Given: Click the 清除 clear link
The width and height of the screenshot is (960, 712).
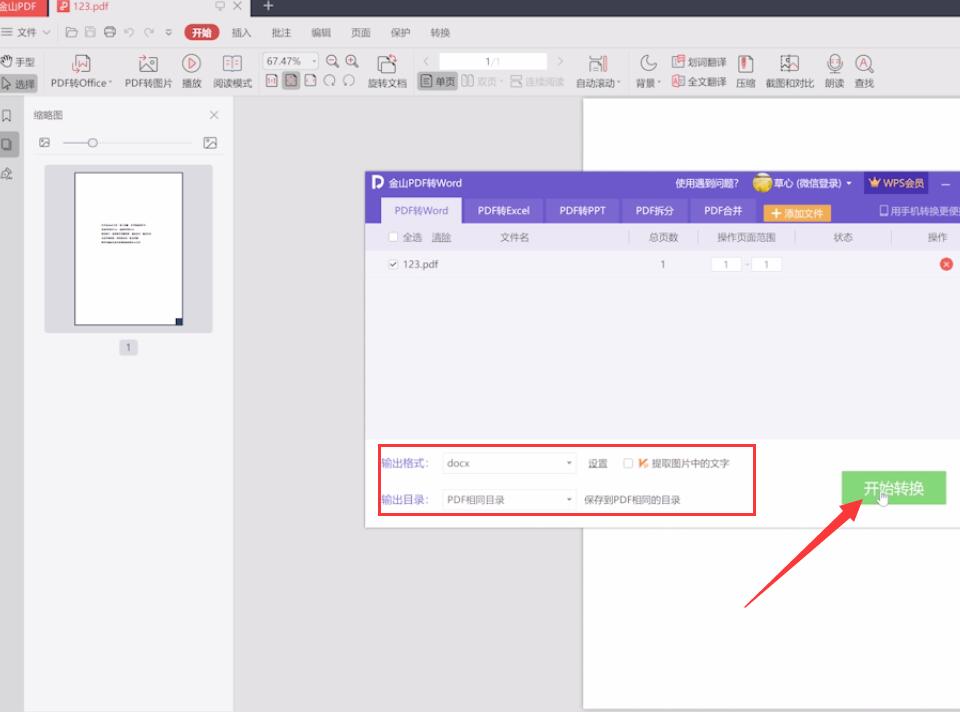Looking at the screenshot, I should pyautogui.click(x=441, y=238).
